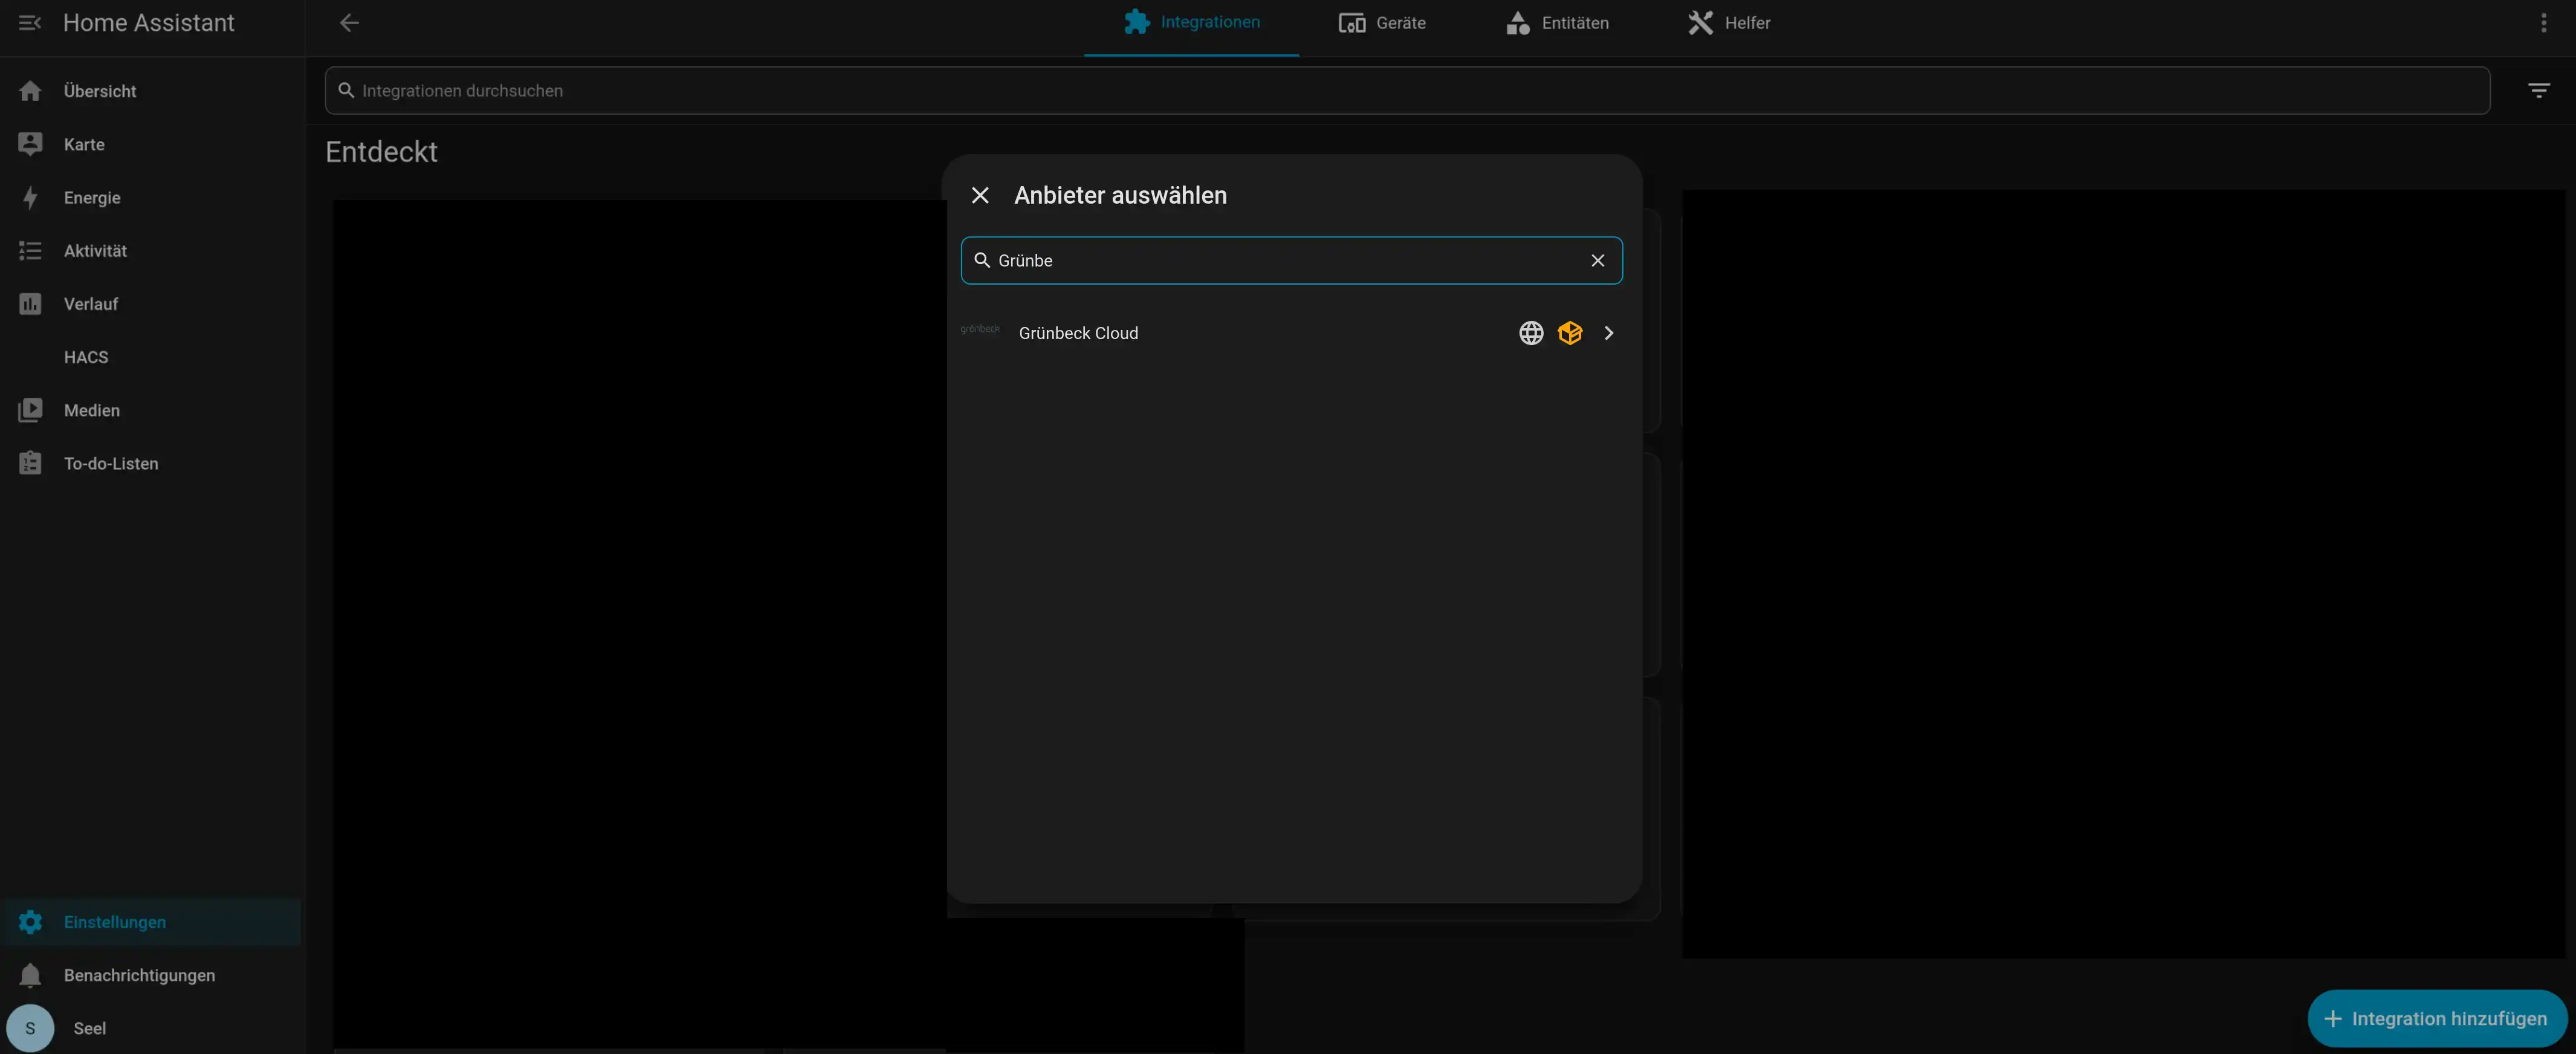Click the orange custom integration box icon
Screen dimensions: 2576x1054
(1569, 333)
